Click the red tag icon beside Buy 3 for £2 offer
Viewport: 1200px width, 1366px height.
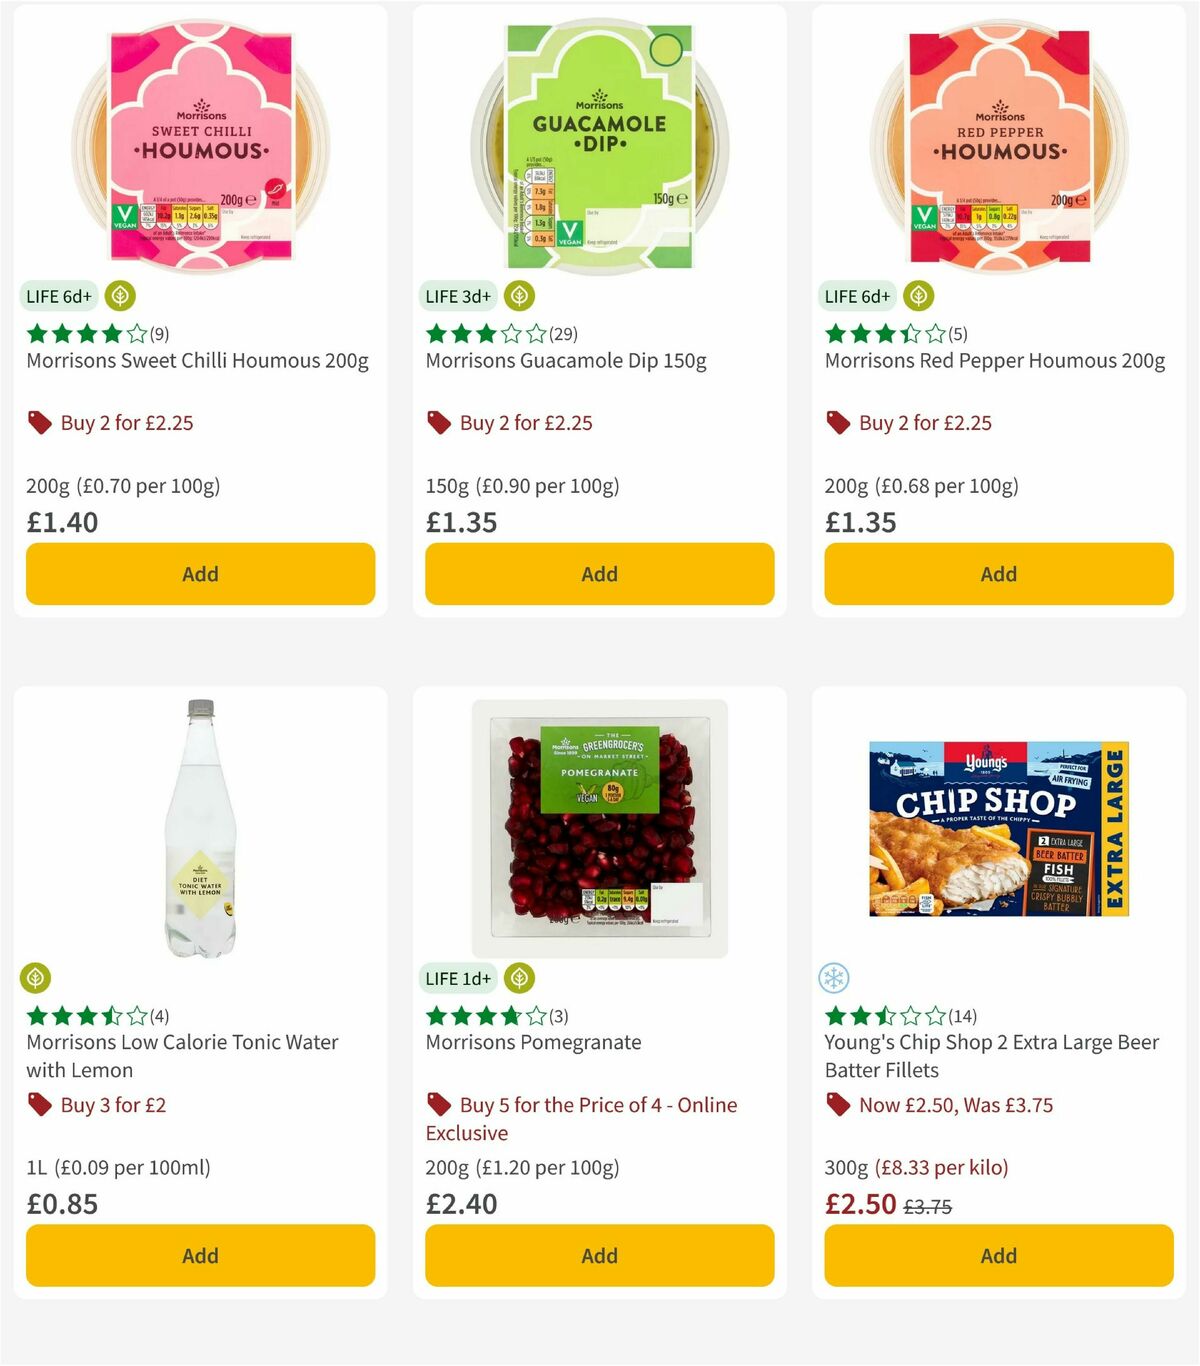(x=38, y=1105)
